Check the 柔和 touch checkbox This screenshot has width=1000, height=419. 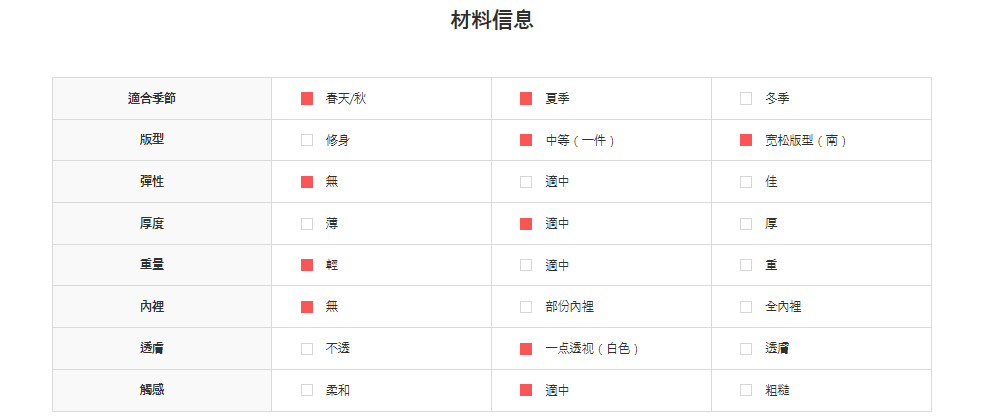tap(307, 390)
